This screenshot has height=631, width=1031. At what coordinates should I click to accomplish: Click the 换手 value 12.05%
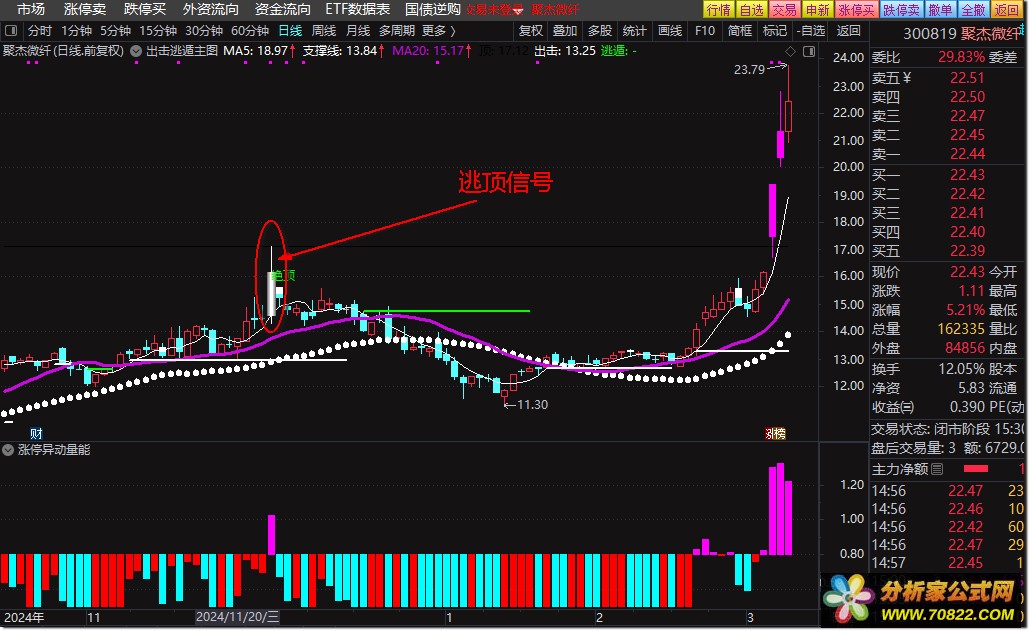point(961,369)
